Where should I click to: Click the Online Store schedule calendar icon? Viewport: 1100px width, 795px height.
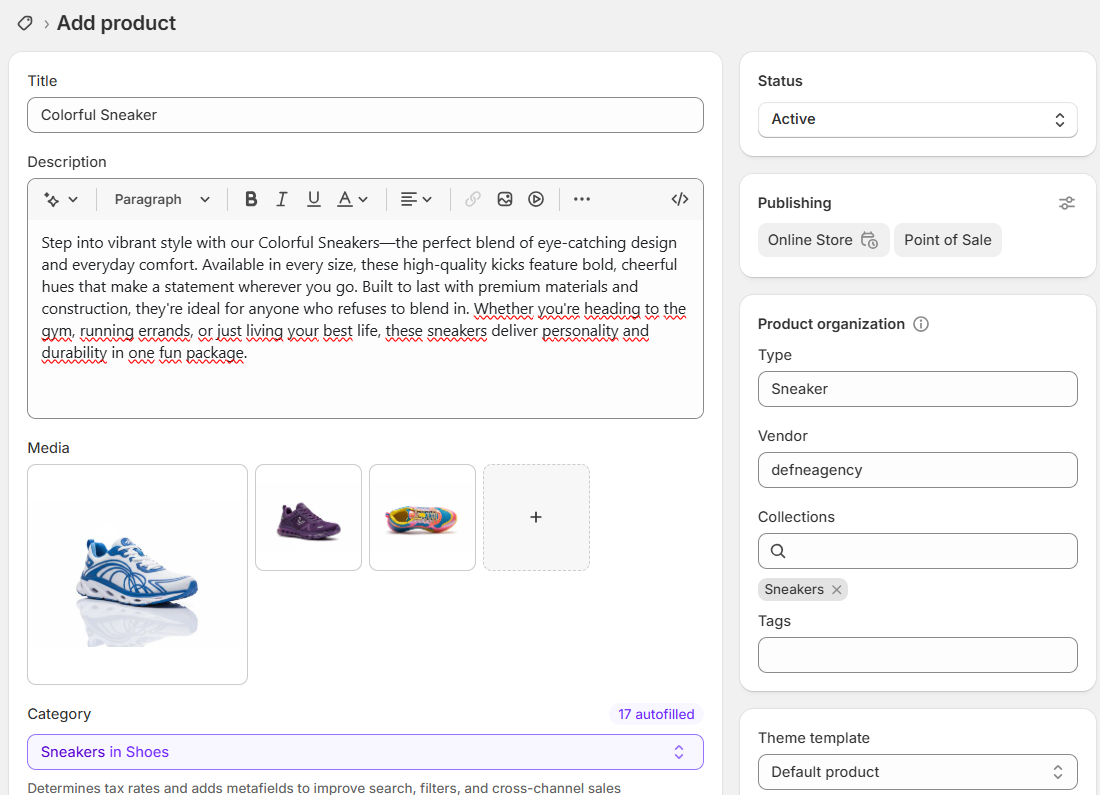[x=869, y=240]
